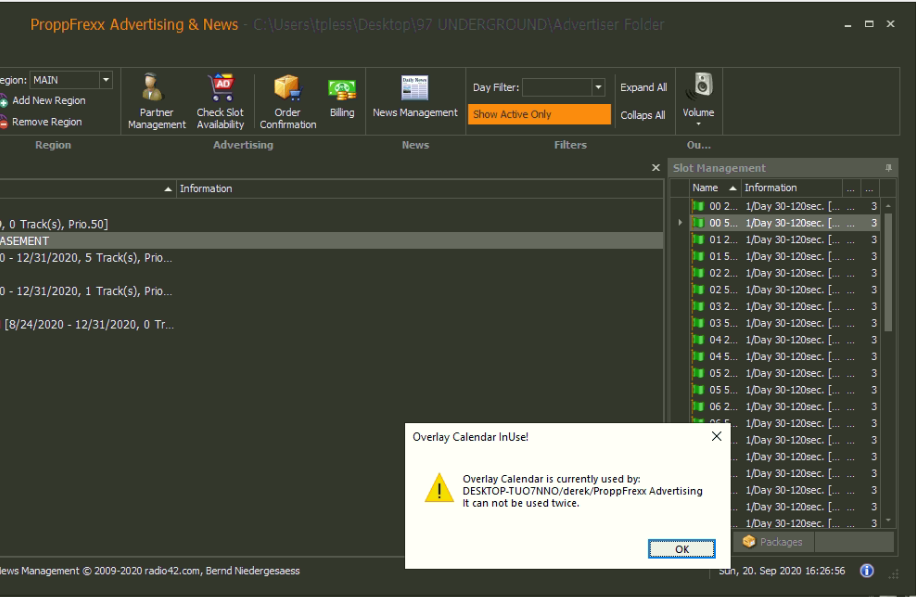916x597 pixels.
Task: Click green flag icon of slot 00 2...
Action: 698,206
